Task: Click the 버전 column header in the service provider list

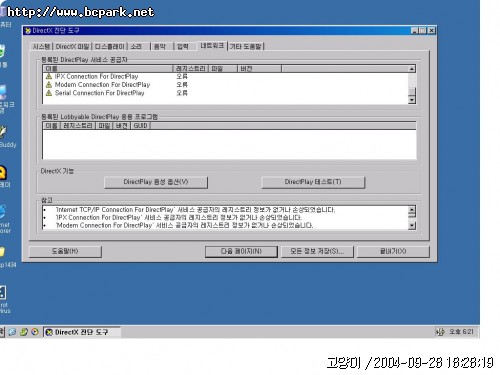Action: (259, 69)
